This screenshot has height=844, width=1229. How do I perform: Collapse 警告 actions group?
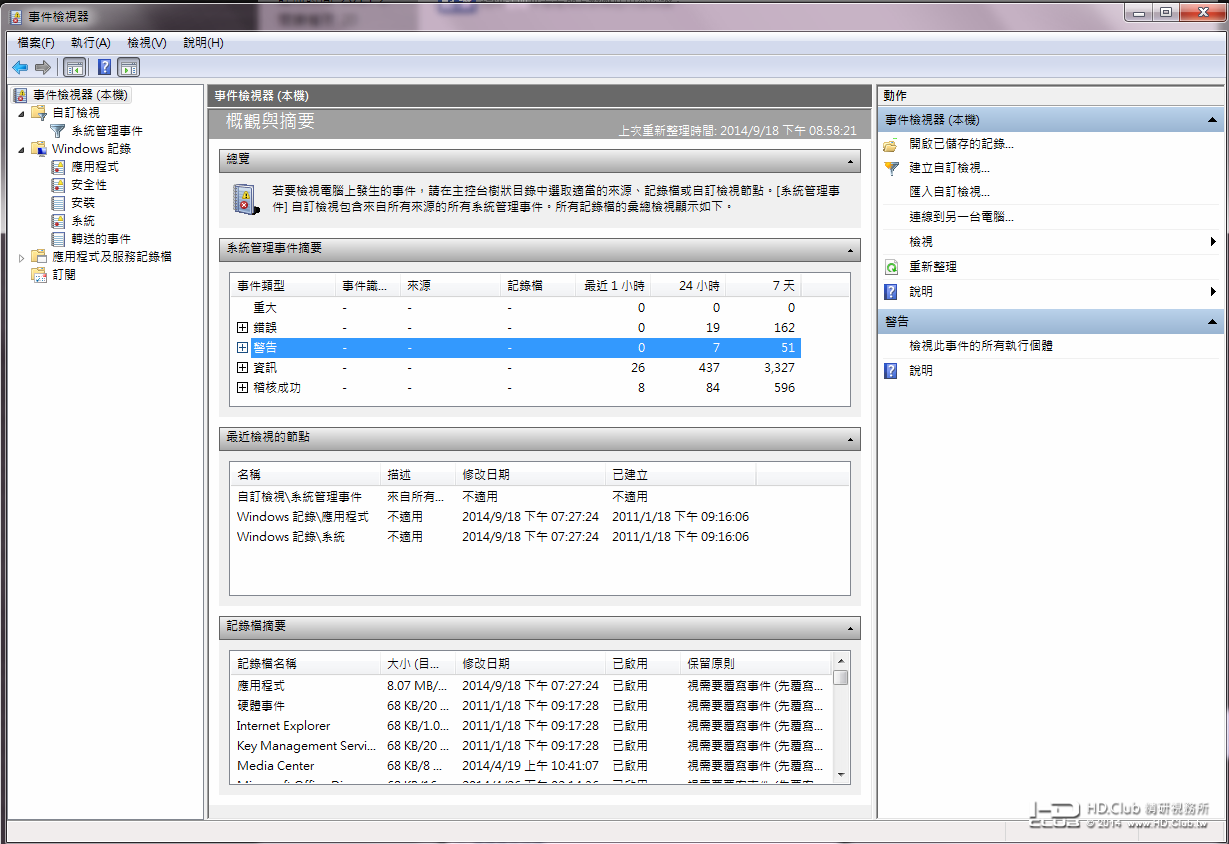point(1213,322)
